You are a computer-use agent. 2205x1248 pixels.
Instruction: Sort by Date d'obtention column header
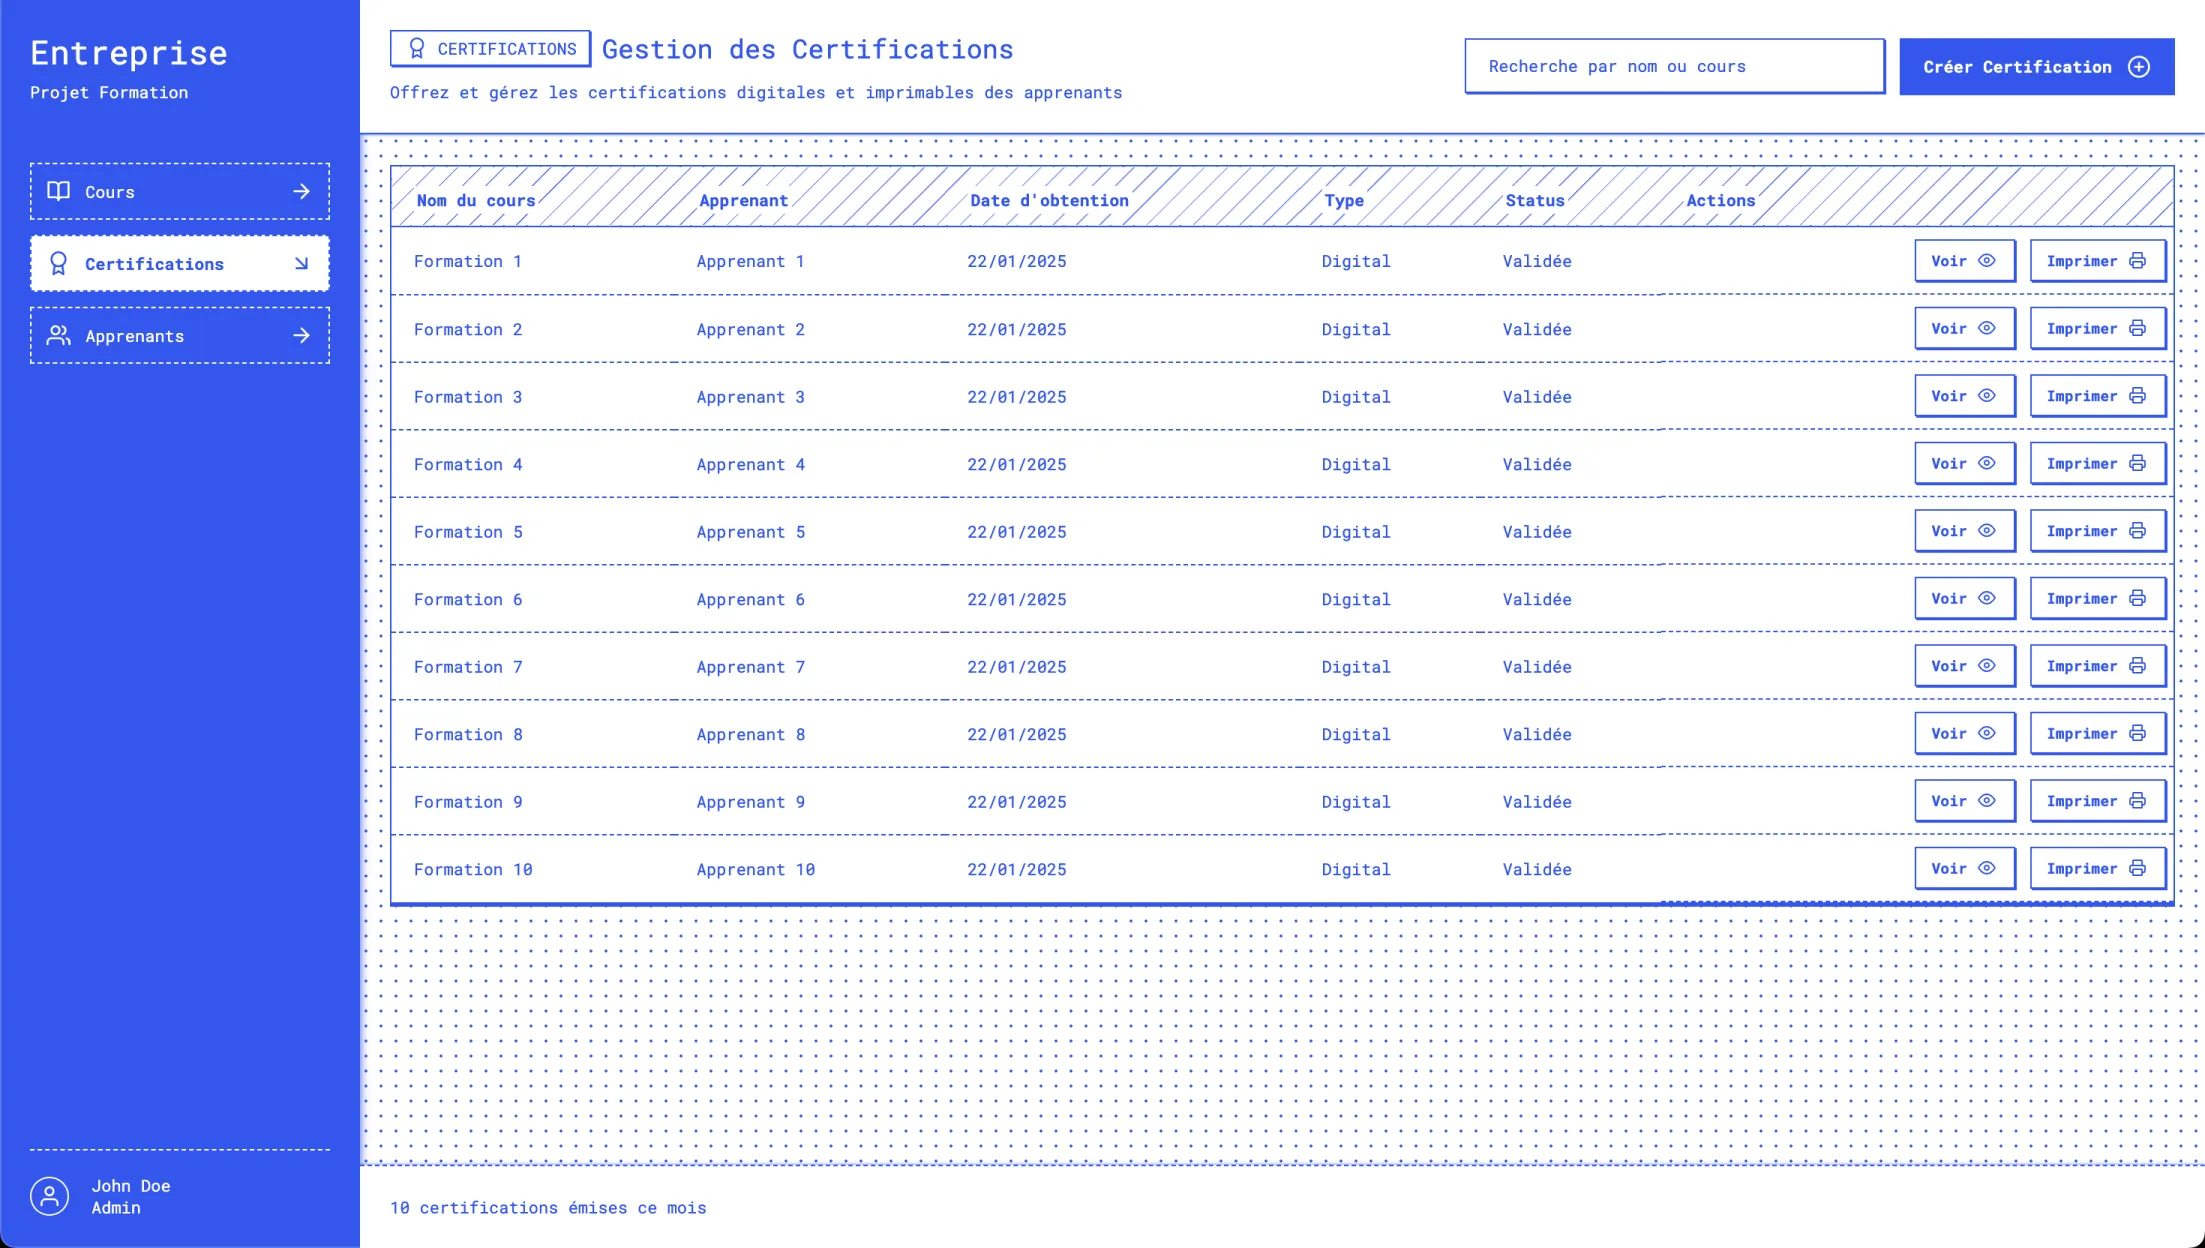1049,200
